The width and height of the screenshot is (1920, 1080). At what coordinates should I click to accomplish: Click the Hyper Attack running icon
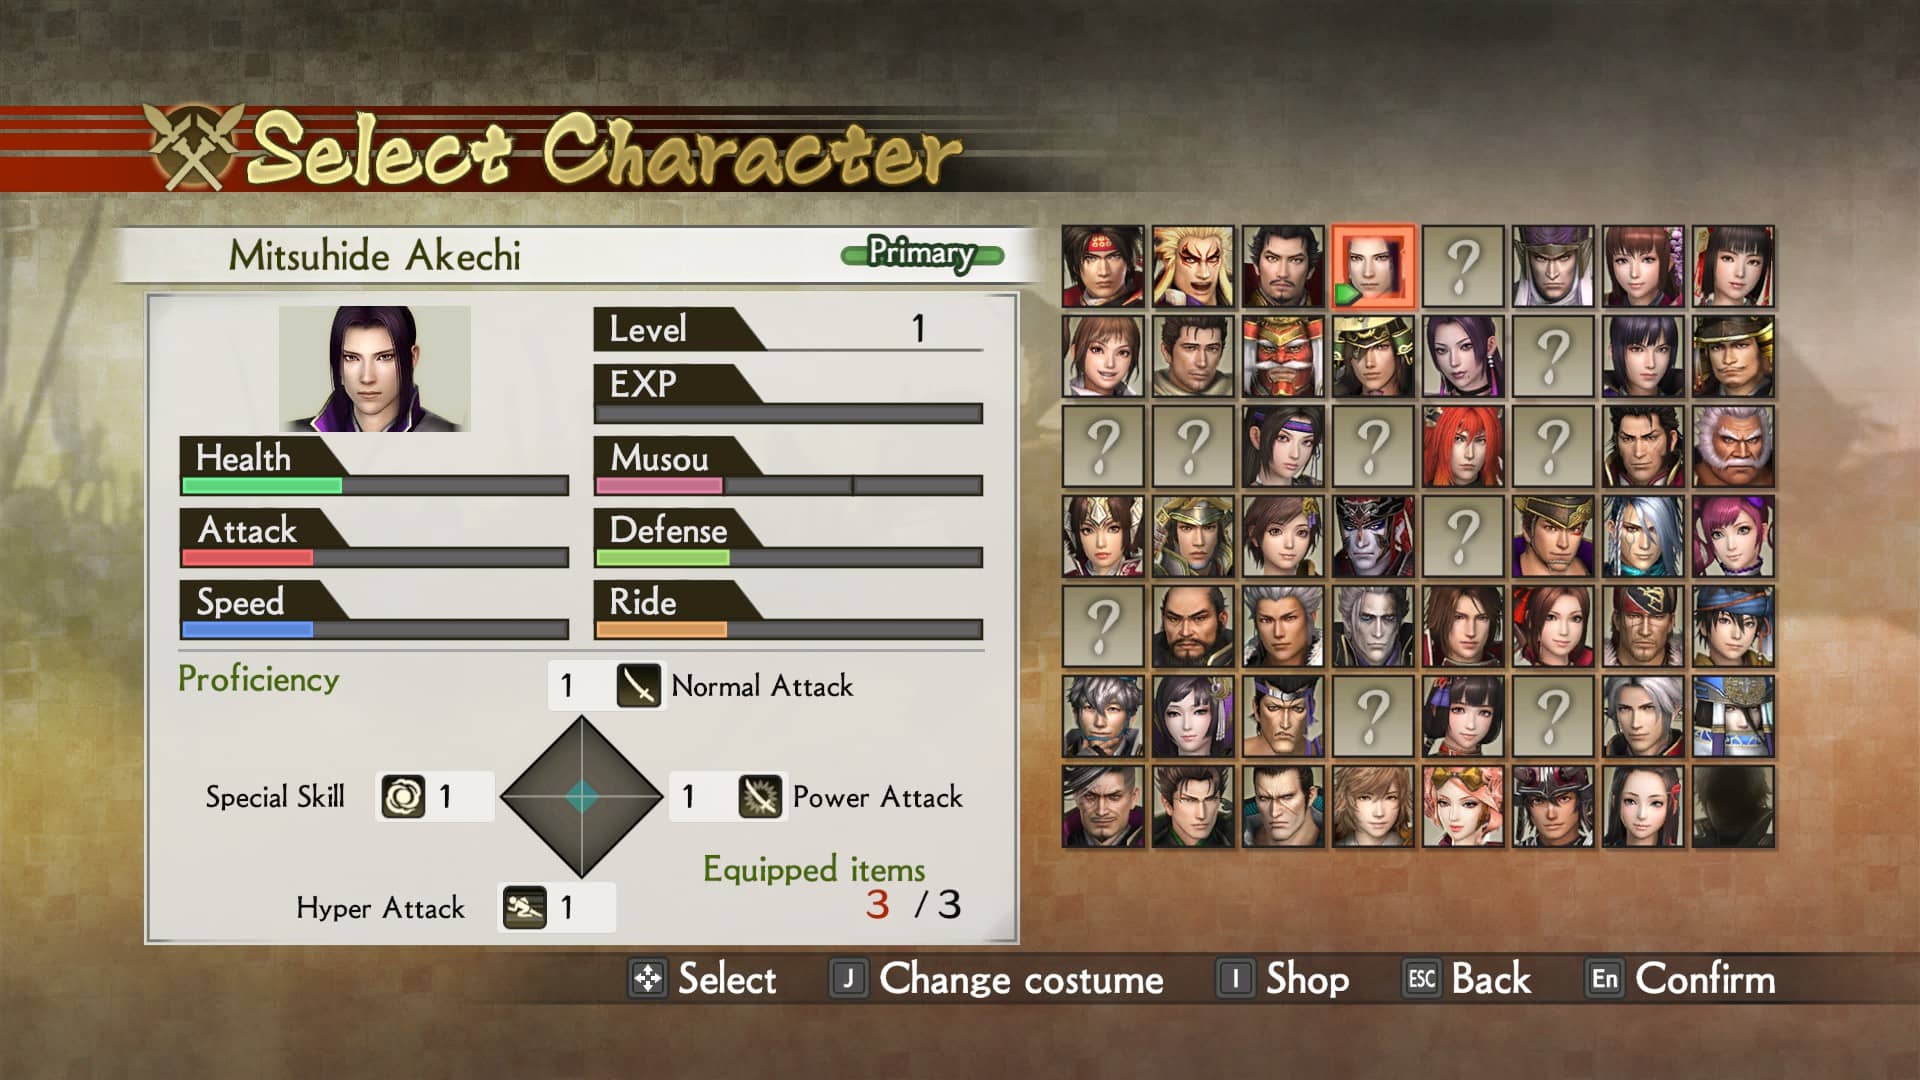click(524, 907)
